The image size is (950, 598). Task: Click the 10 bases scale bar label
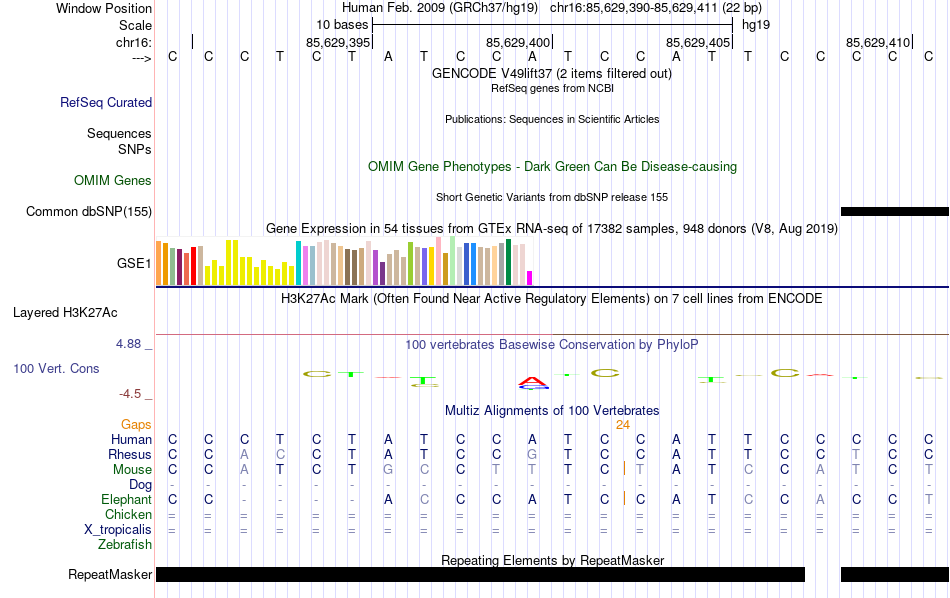tap(342, 25)
